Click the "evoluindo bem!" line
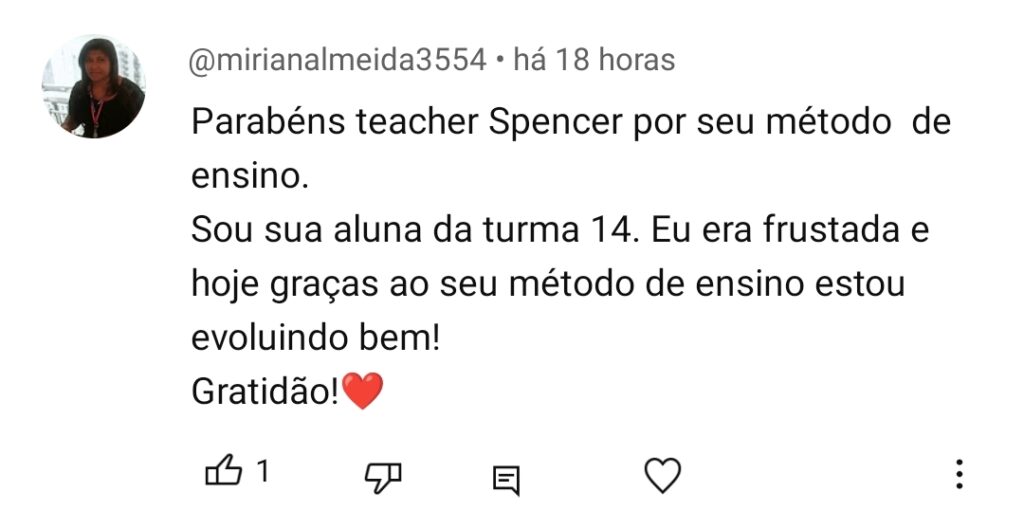 [x=315, y=338]
